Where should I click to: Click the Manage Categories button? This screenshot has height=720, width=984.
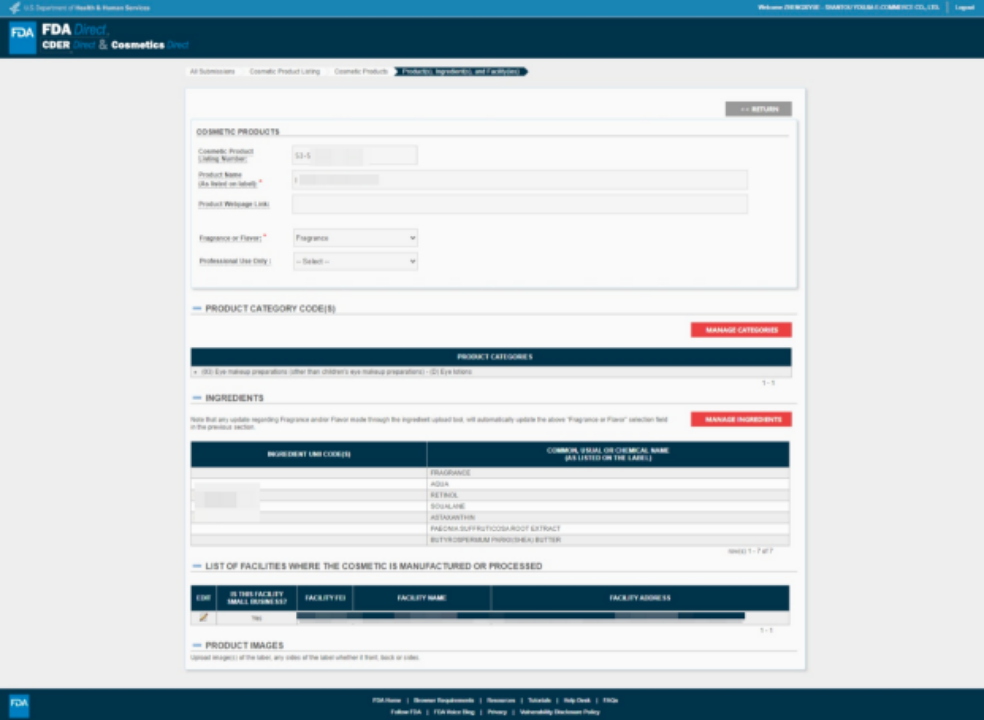(741, 330)
